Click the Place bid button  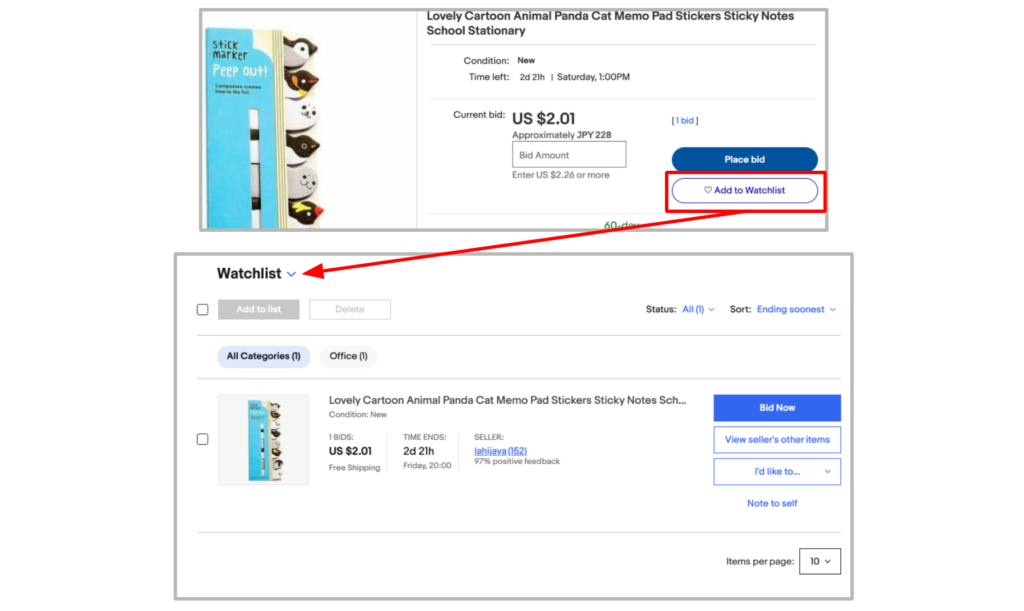(744, 159)
